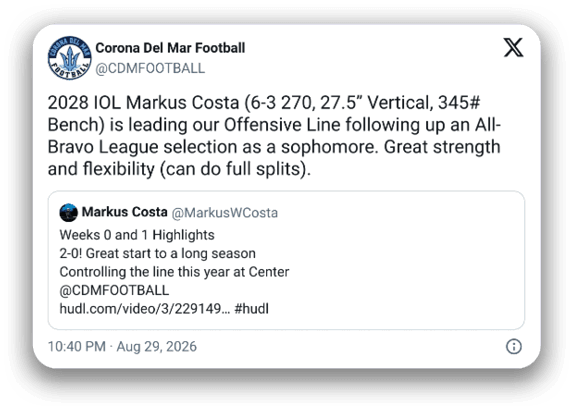Select the Markus Costa display name in quote

(124, 212)
